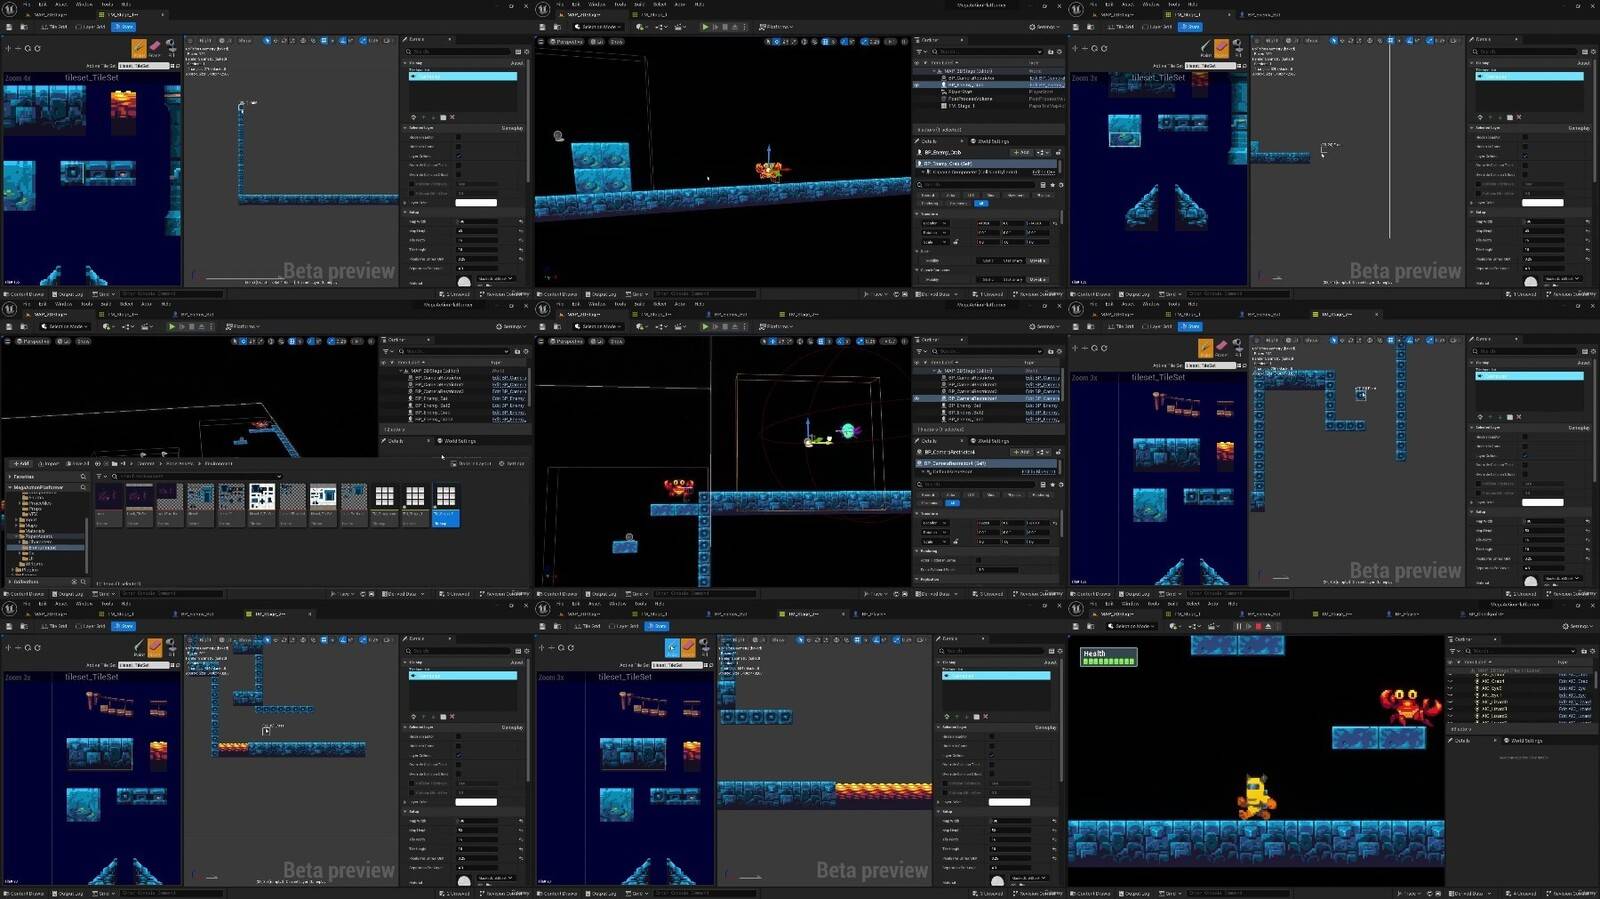This screenshot has width=1600, height=899.
Task: Select the Eraser tool in the Zoom 4x tile editor
Action: click(155, 48)
